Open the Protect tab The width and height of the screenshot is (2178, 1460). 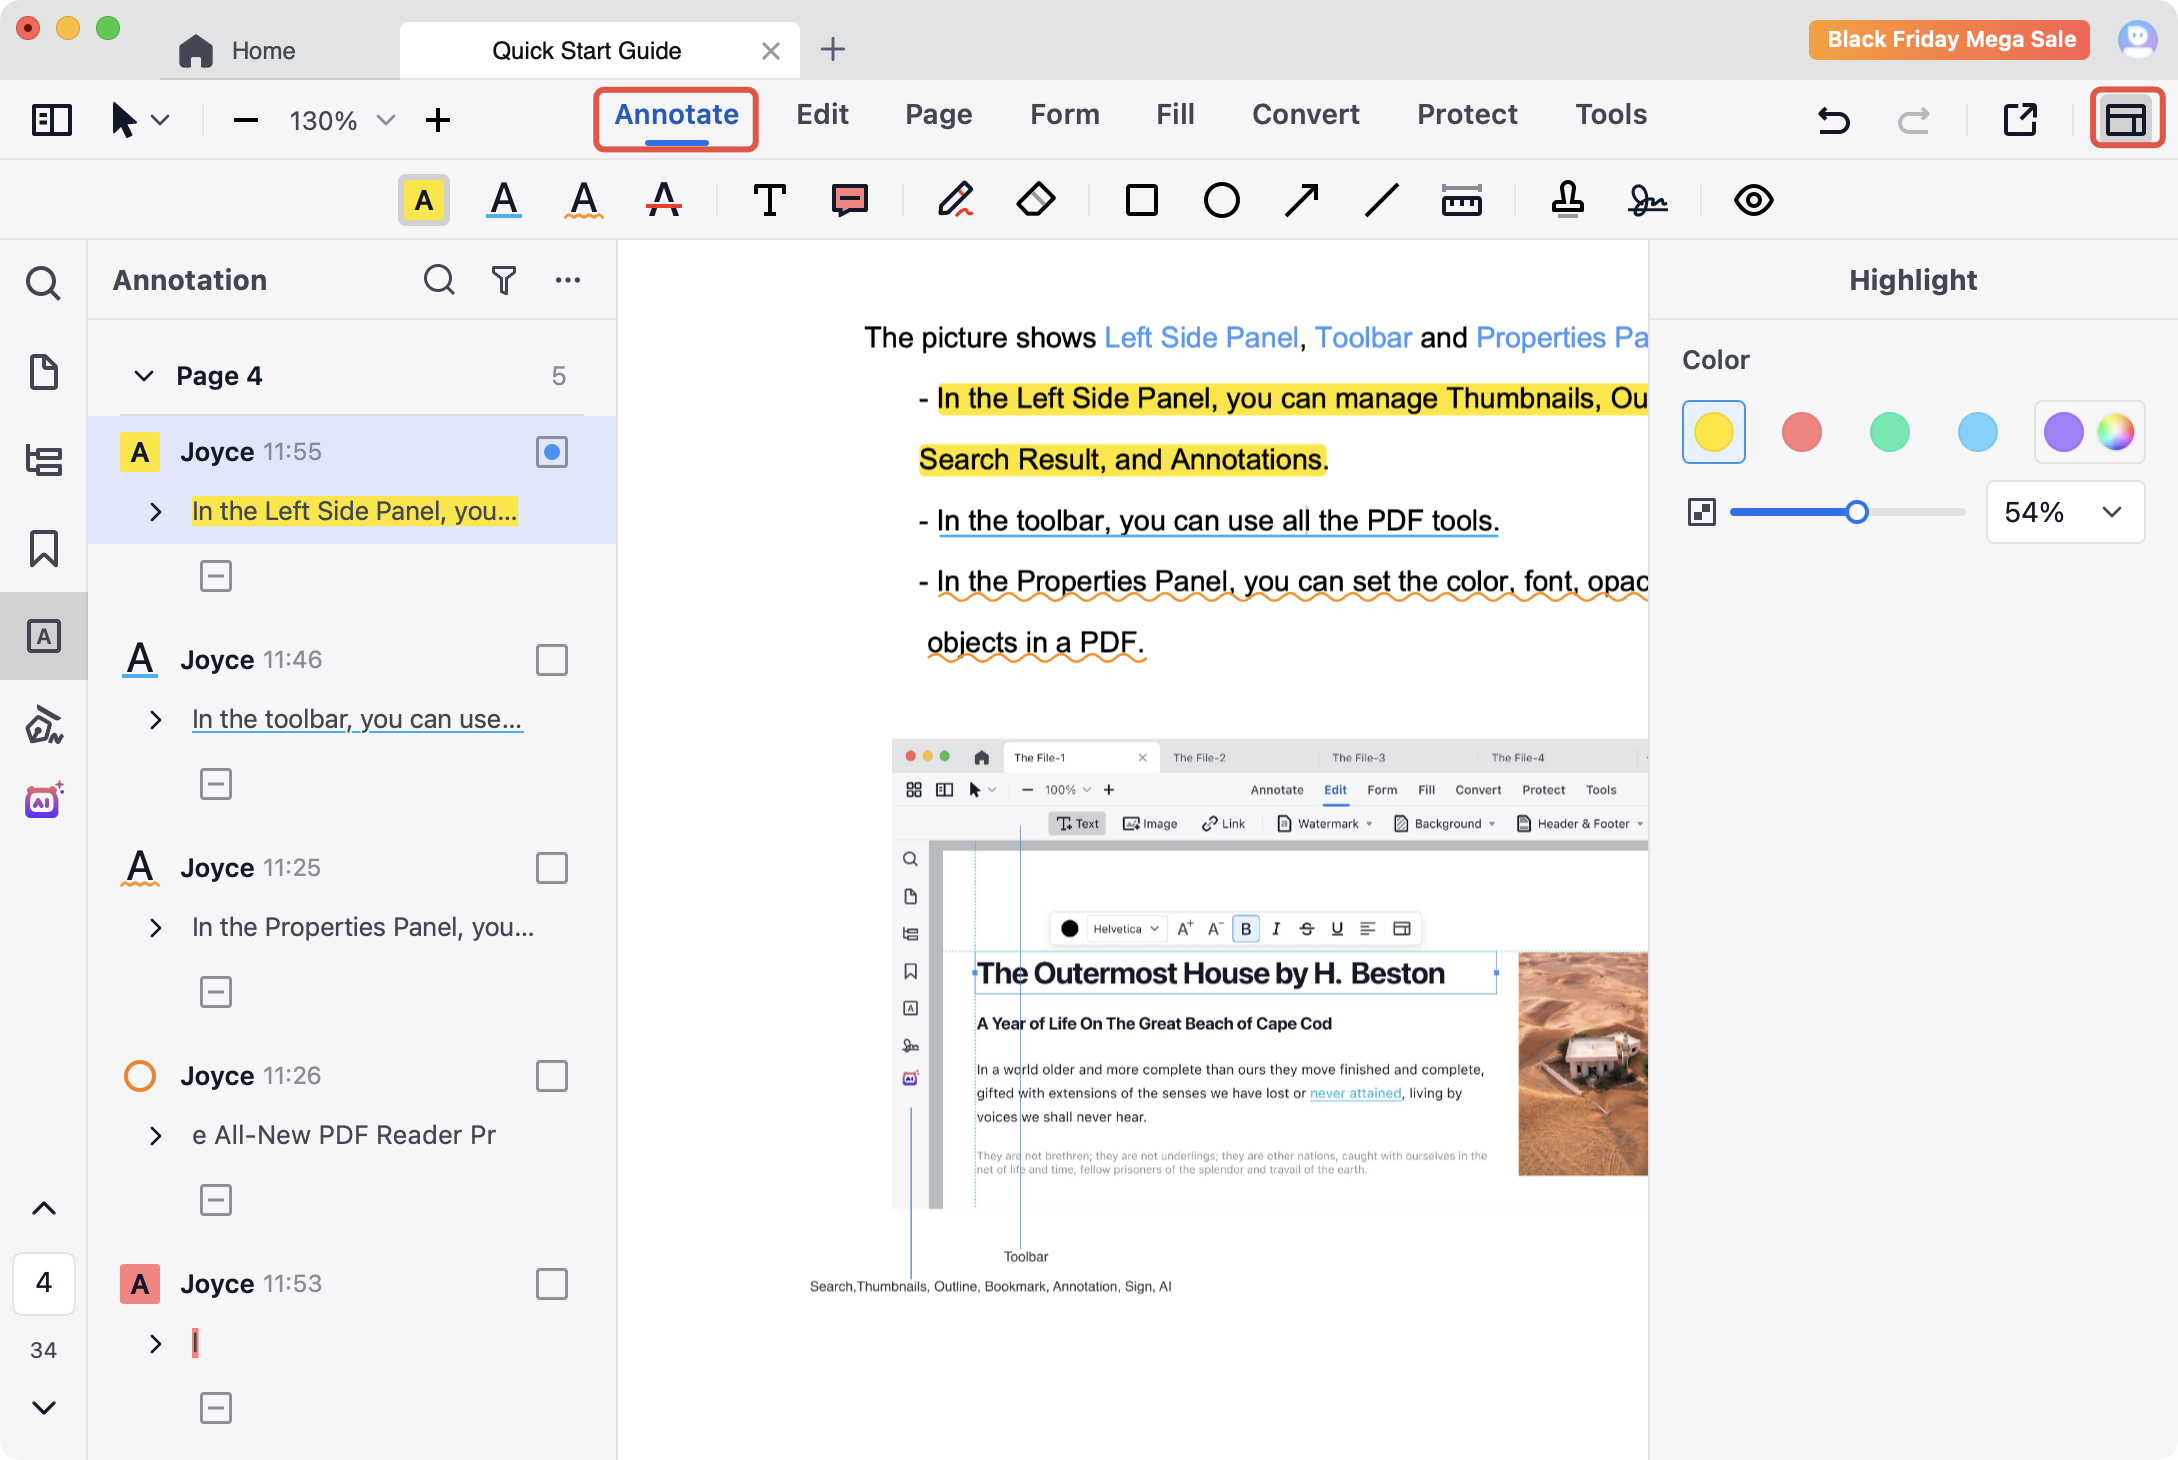(x=1466, y=115)
